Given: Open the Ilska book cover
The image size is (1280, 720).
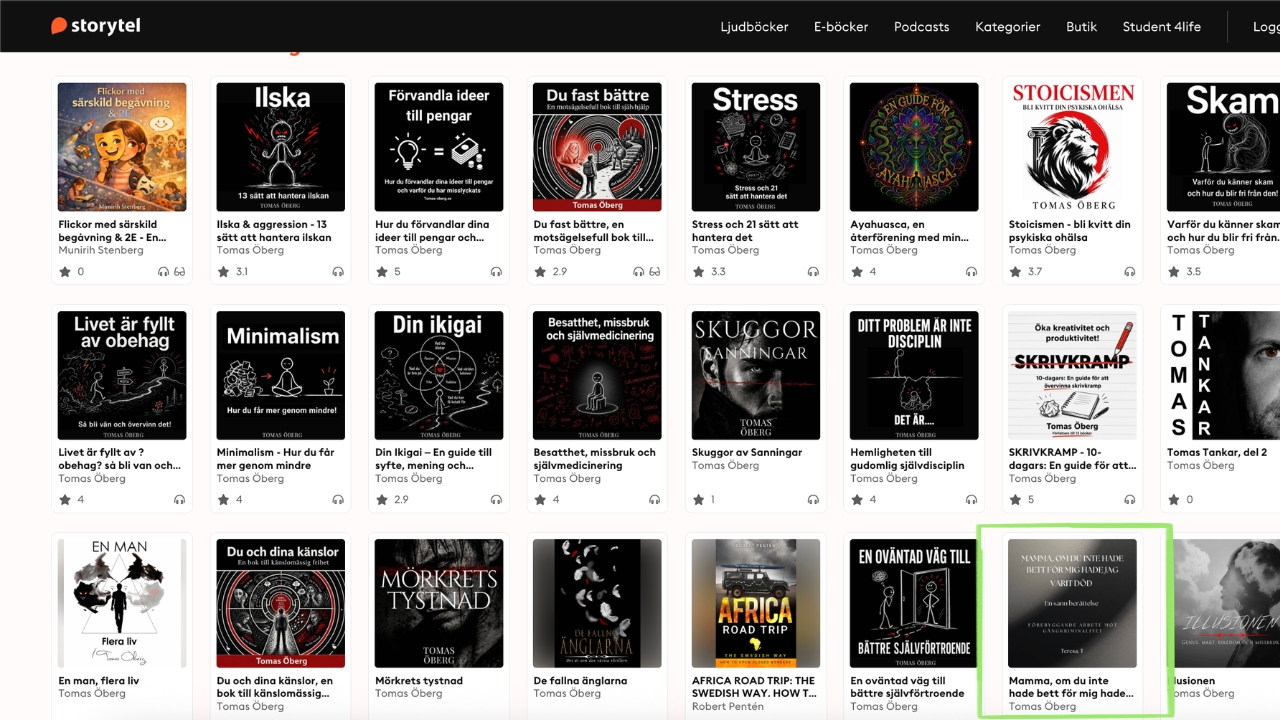Looking at the screenshot, I should pos(281,147).
